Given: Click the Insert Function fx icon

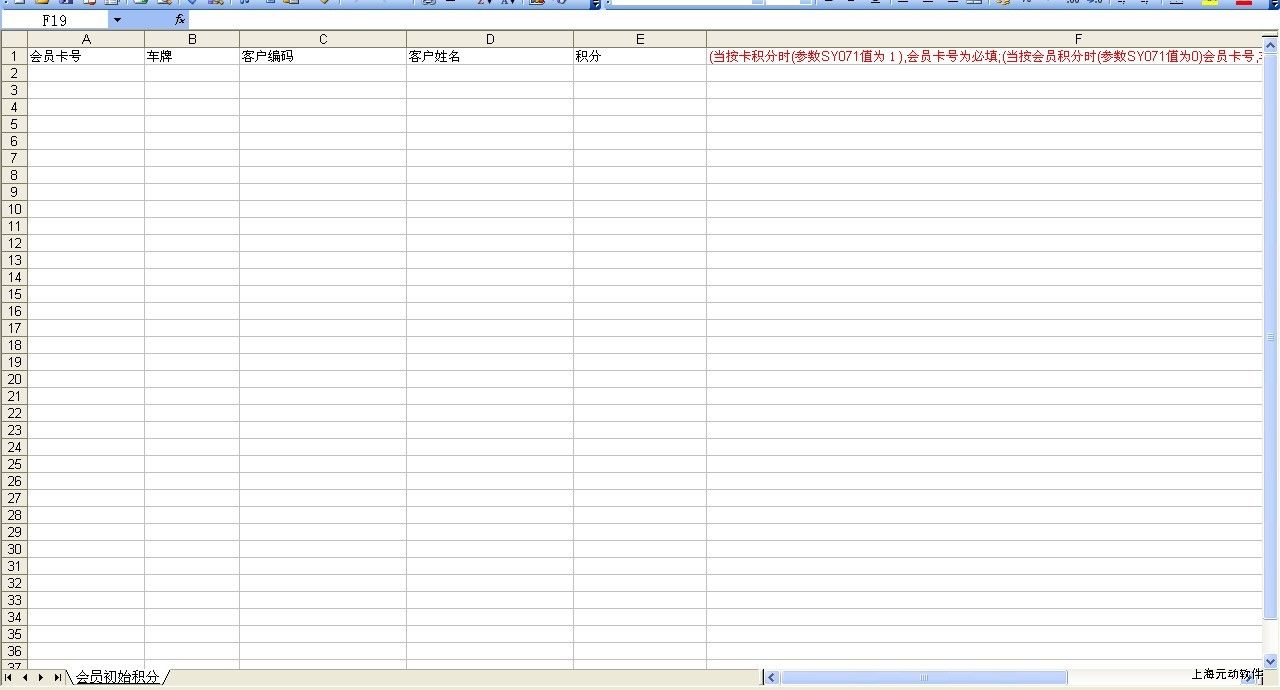Looking at the screenshot, I should tap(180, 20).
